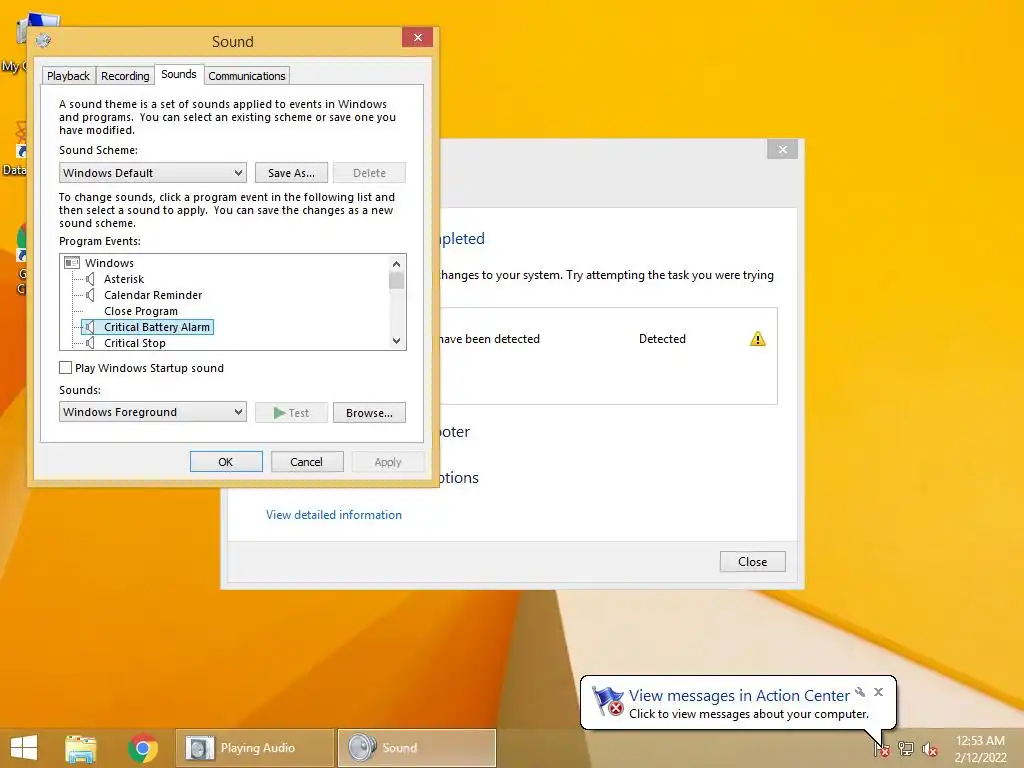Click the Program Events scrollbar thumb
The height and width of the screenshot is (768, 1024).
tap(396, 280)
